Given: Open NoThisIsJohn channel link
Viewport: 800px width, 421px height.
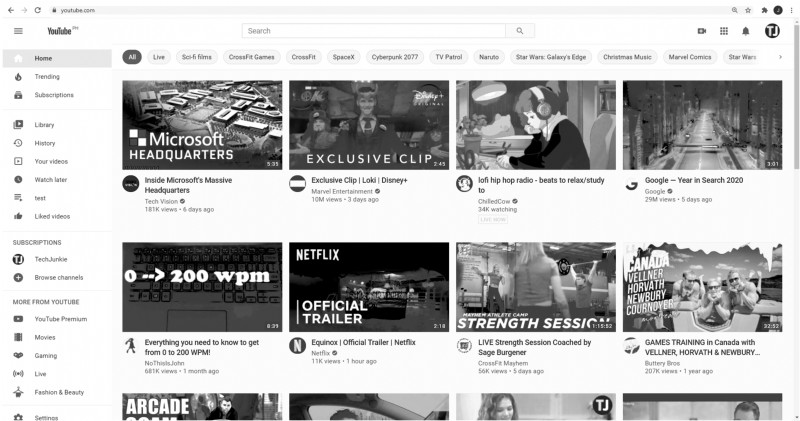Looking at the screenshot, I should pyautogui.click(x=164, y=363).
